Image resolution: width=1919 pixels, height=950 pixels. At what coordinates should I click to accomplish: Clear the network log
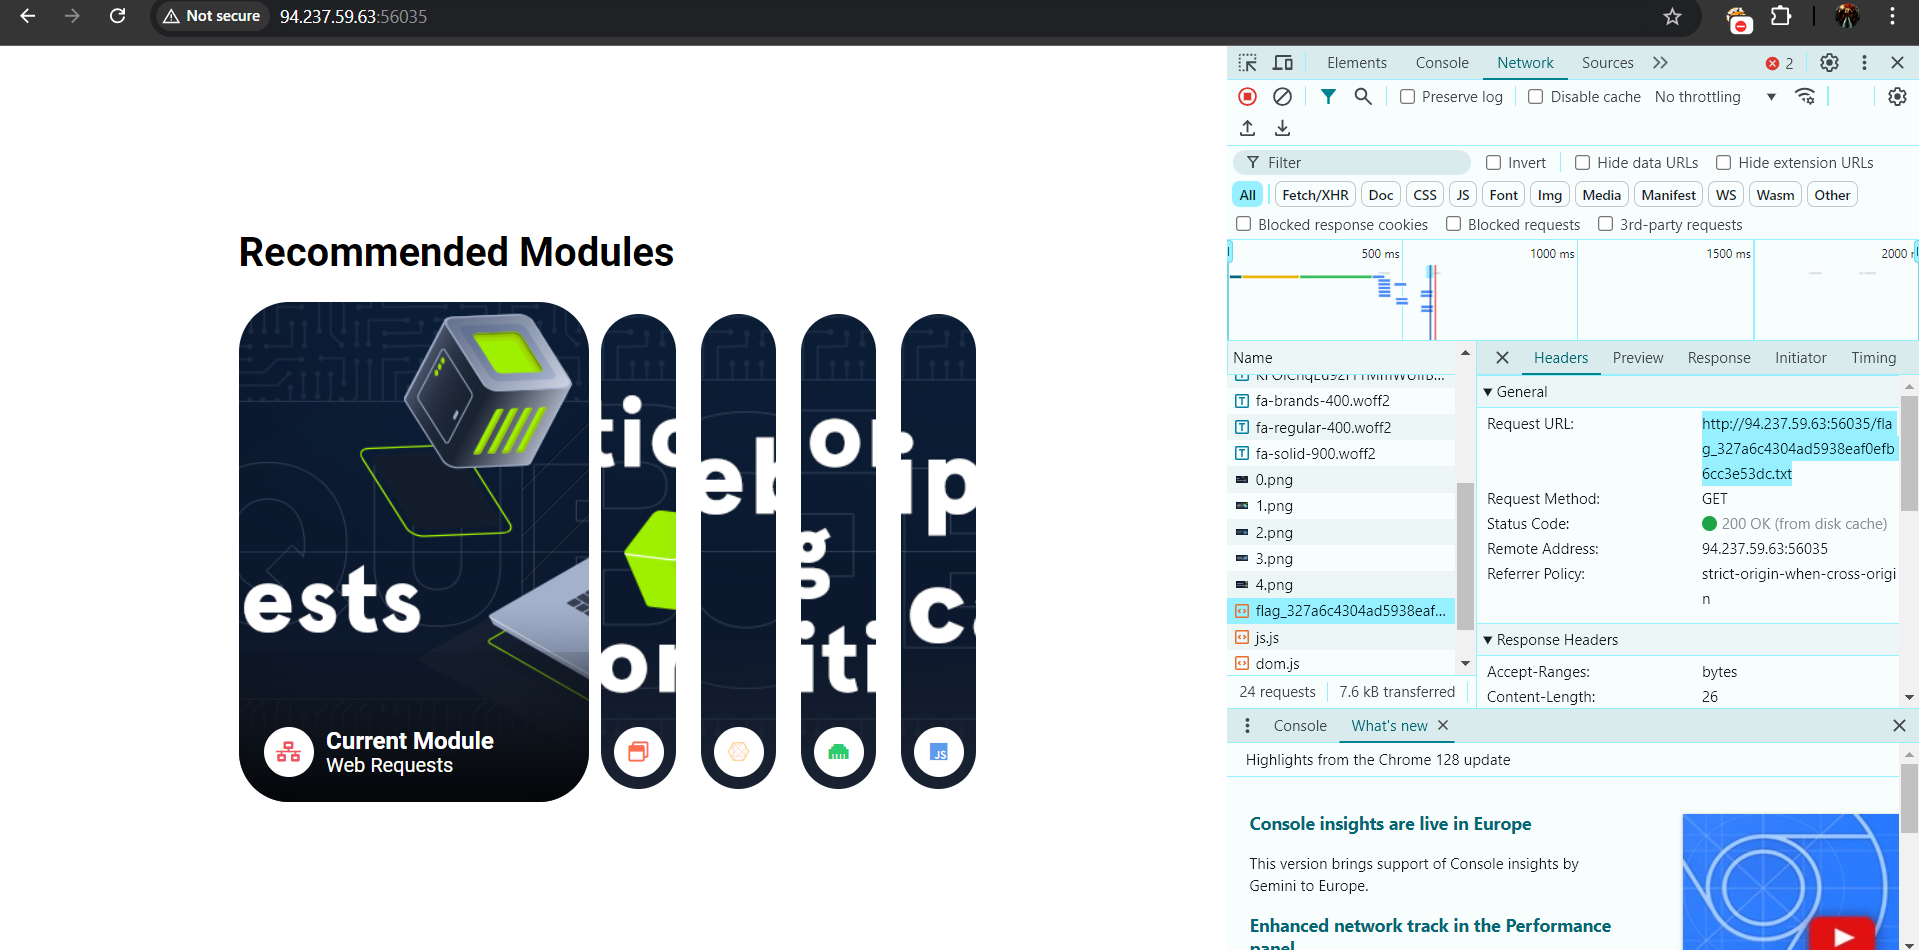coord(1282,97)
